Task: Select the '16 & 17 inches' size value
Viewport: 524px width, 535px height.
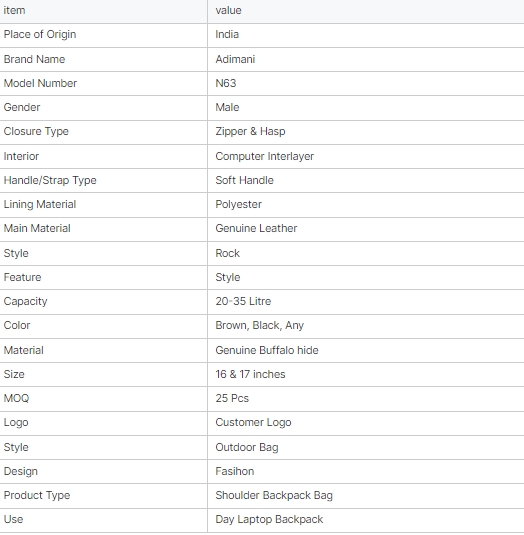Action: tap(250, 374)
